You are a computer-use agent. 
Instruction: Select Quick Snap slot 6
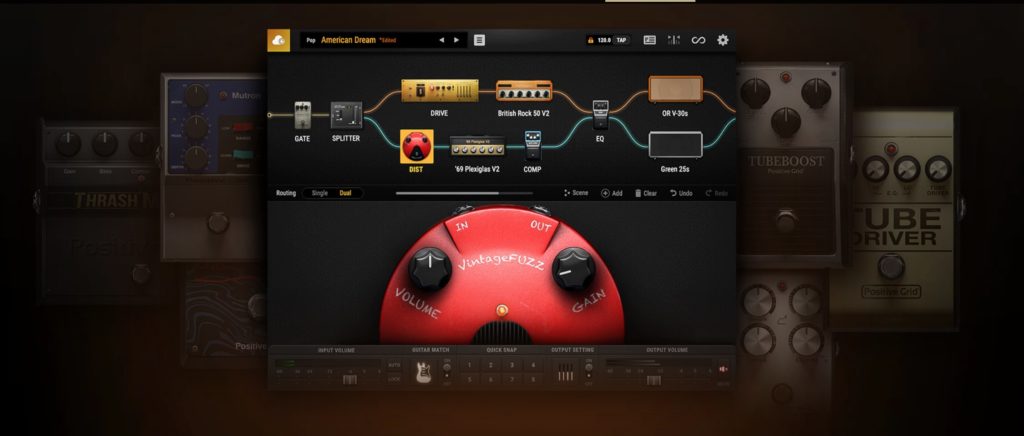pyautogui.click(x=490, y=379)
